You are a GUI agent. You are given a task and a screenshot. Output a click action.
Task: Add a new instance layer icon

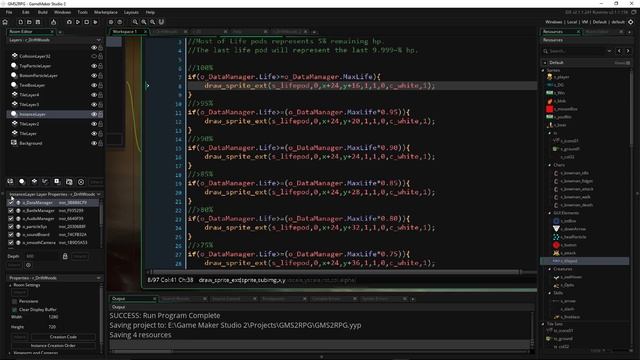[22, 182]
